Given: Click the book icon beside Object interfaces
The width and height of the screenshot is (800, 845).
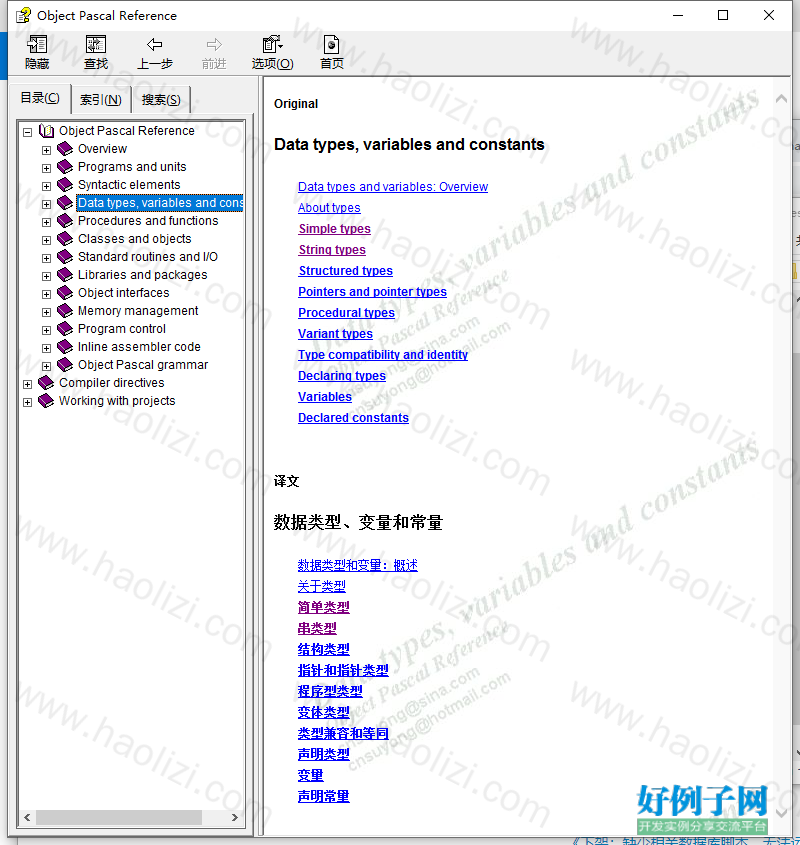Looking at the screenshot, I should pos(65,293).
